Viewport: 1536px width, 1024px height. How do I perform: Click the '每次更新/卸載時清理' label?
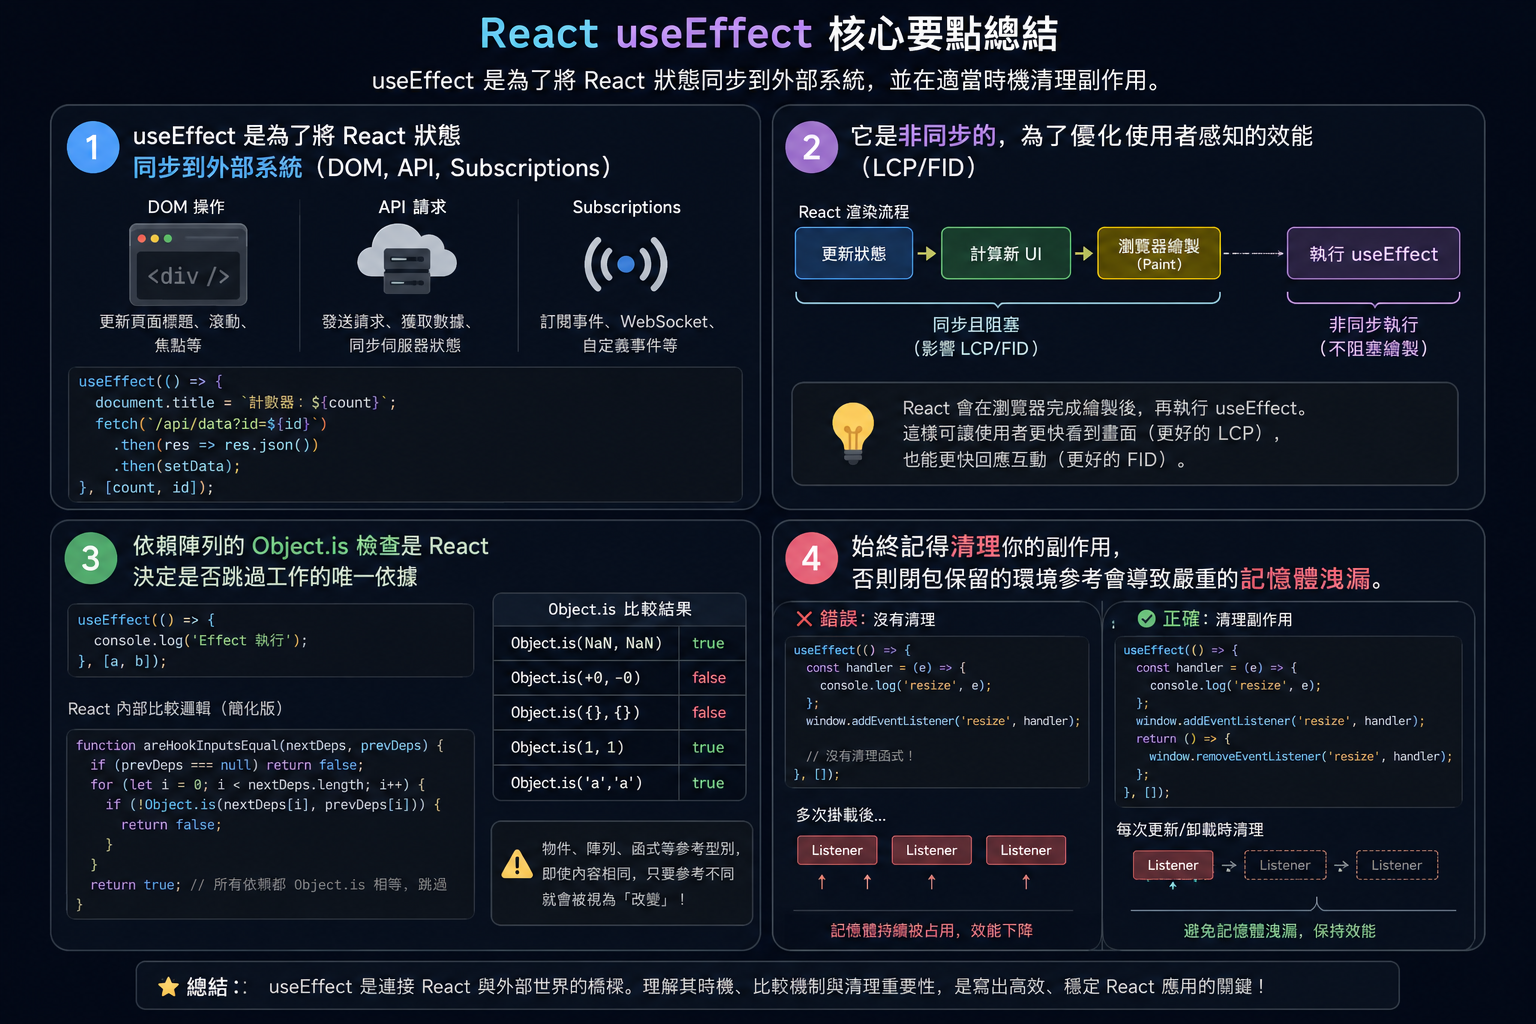click(1190, 830)
